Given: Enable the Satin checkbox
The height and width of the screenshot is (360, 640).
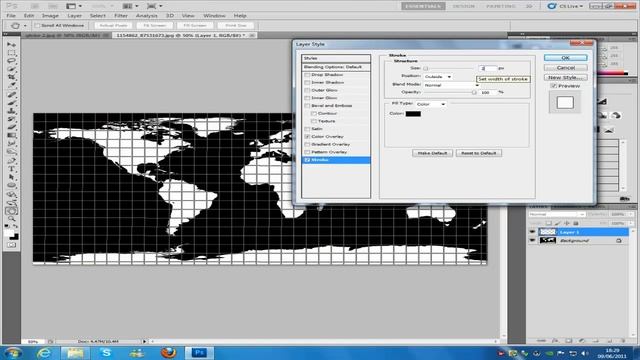Looking at the screenshot, I should [x=307, y=129].
